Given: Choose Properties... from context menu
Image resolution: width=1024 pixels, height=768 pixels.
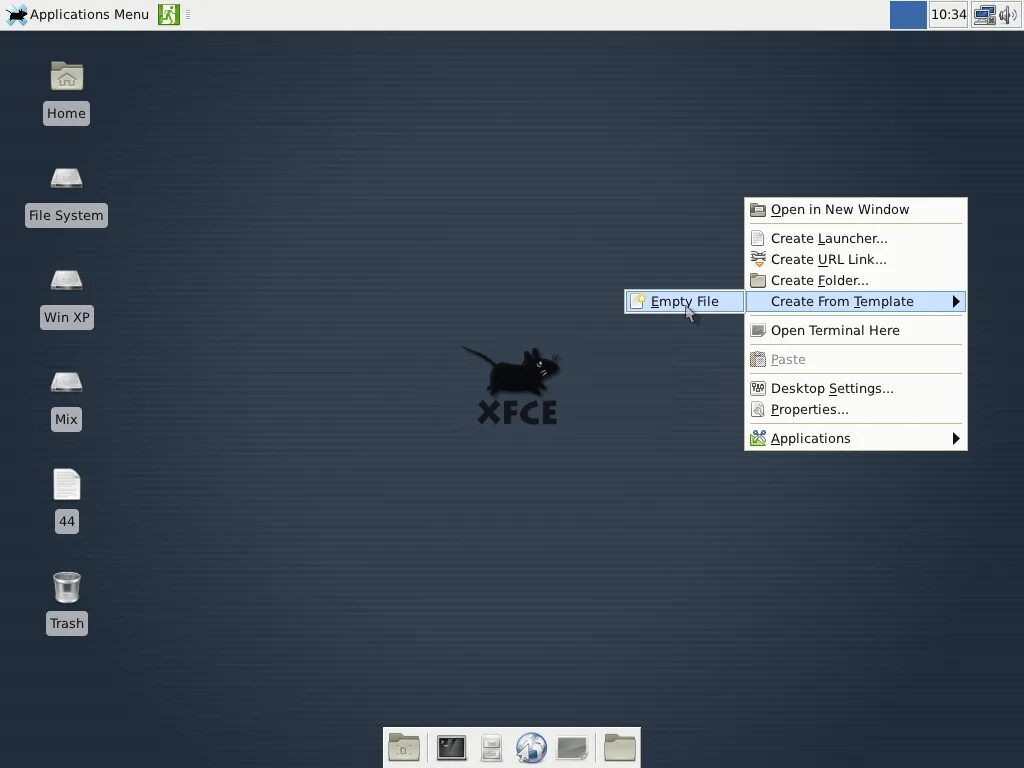Looking at the screenshot, I should [x=856, y=409].
